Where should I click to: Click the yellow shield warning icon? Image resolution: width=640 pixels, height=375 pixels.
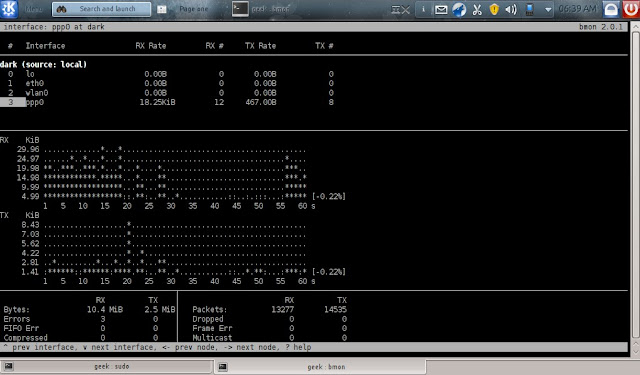(494, 9)
